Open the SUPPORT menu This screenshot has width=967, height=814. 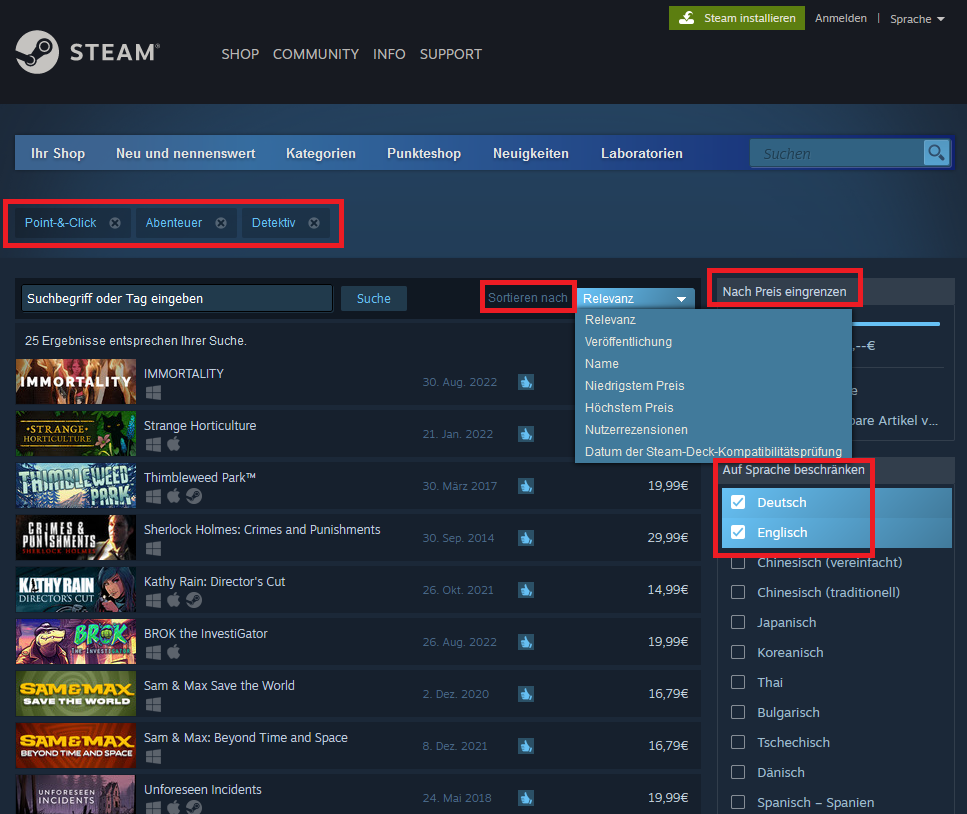point(451,54)
